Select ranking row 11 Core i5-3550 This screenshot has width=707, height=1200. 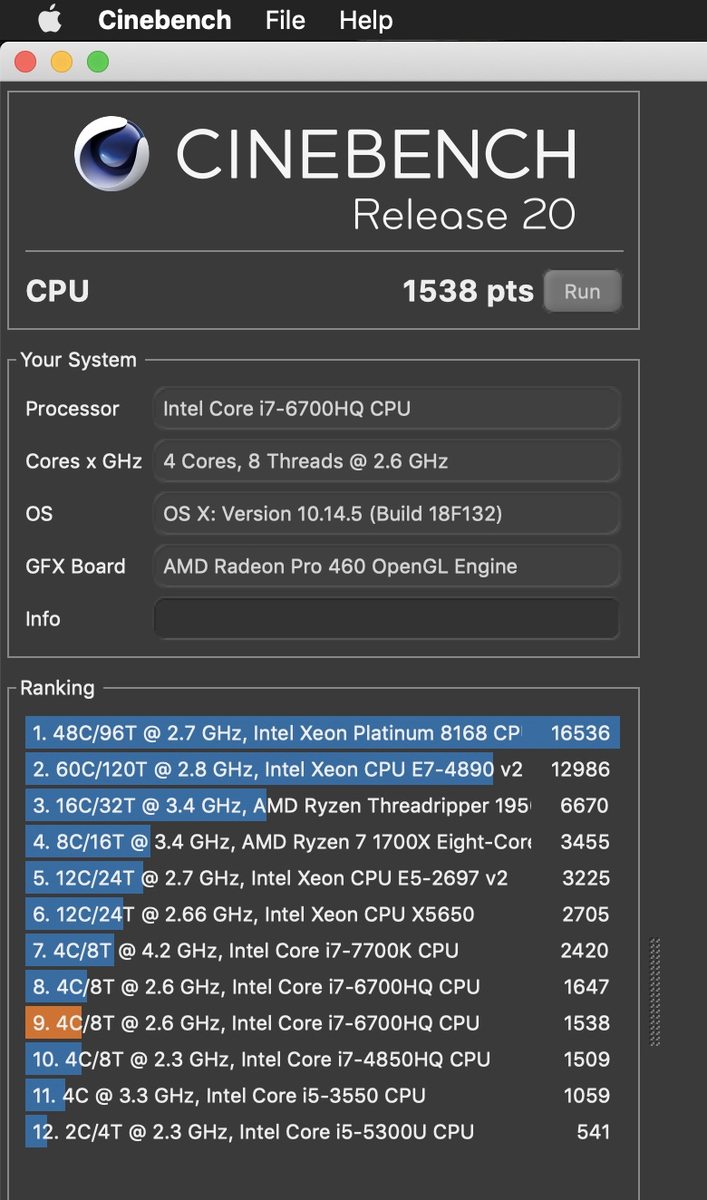[x=322, y=1095]
